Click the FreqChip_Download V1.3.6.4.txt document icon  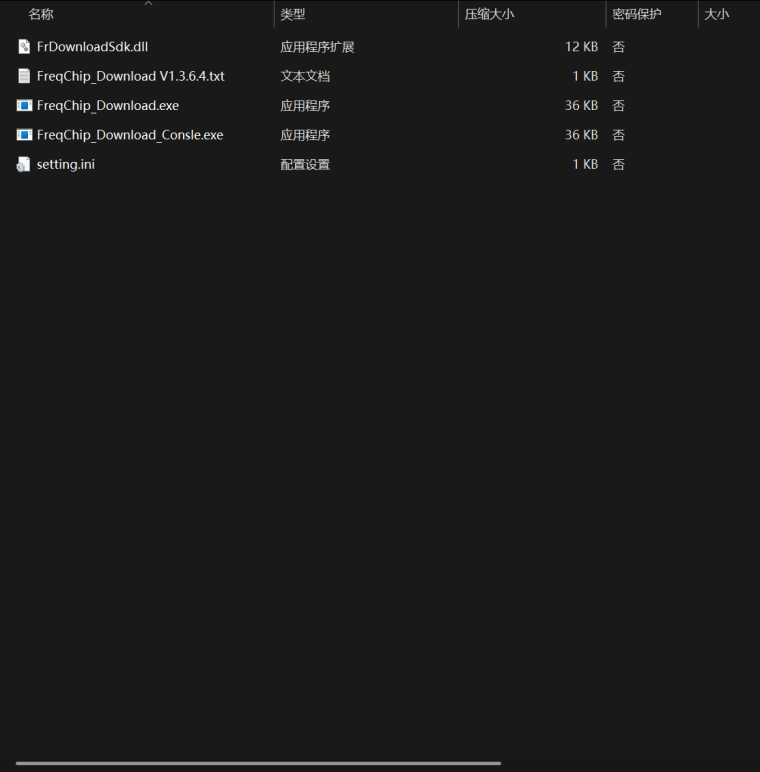24,76
